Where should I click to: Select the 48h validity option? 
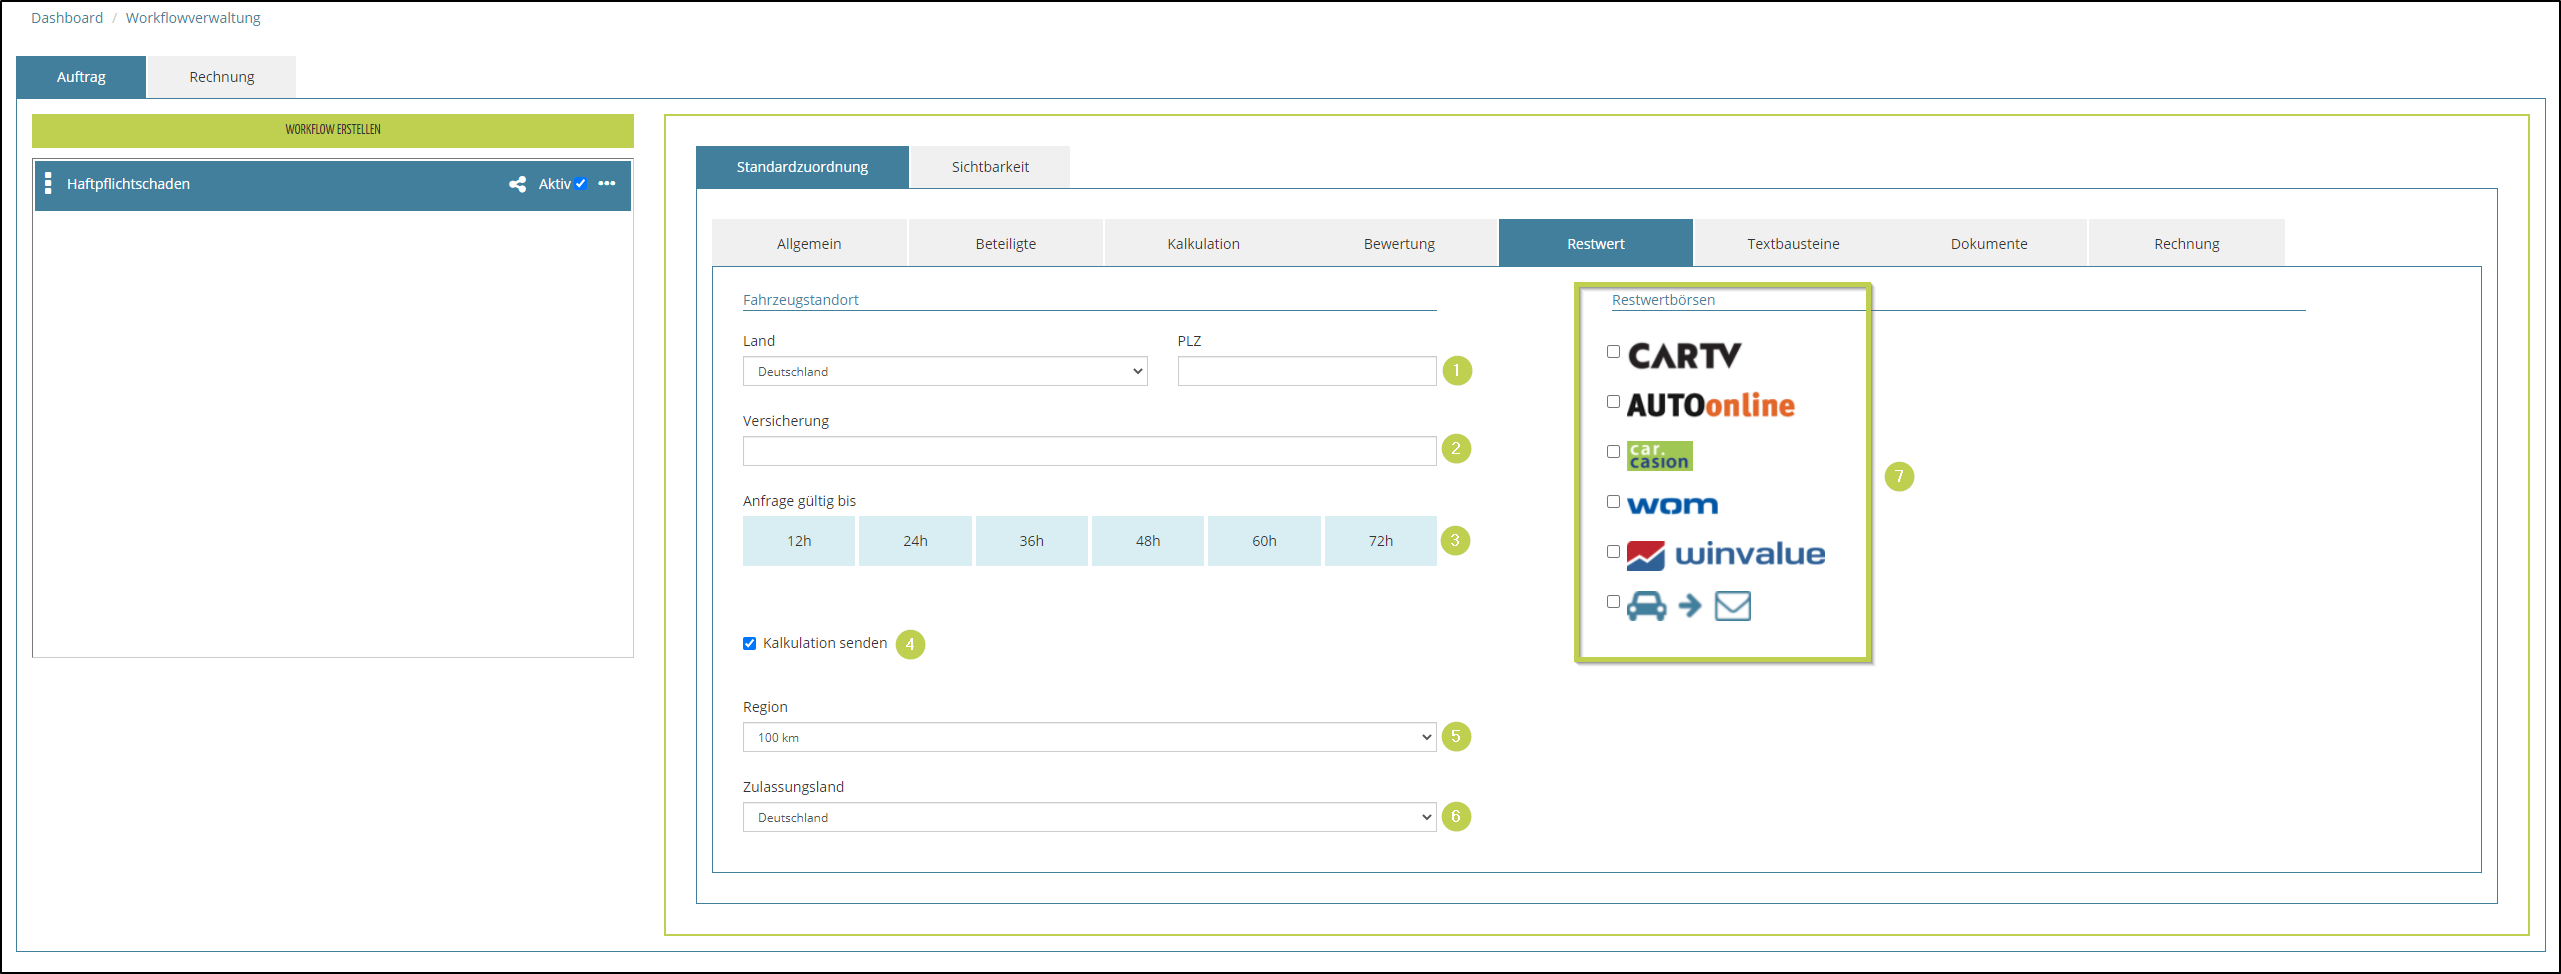[x=1147, y=541]
